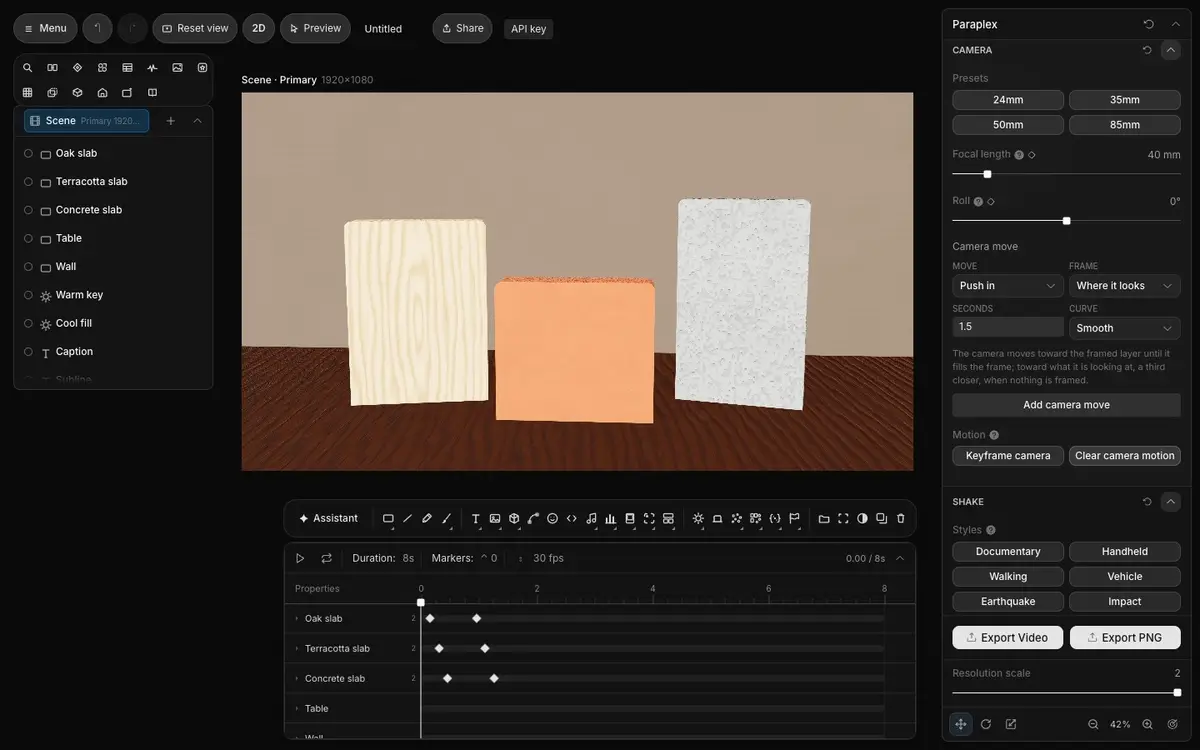The height and width of the screenshot is (750, 1200).
Task: Insert a bar chart layer
Action: pyautogui.click(x=610, y=518)
